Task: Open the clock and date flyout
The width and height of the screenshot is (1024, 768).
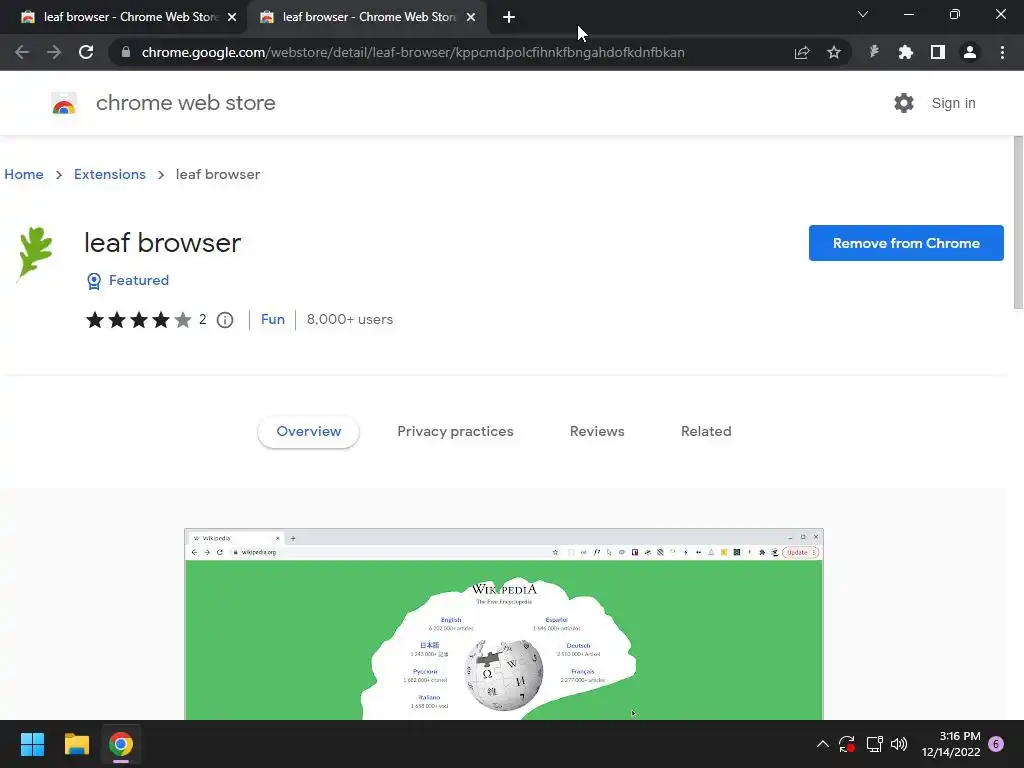Action: pyautogui.click(x=951, y=744)
